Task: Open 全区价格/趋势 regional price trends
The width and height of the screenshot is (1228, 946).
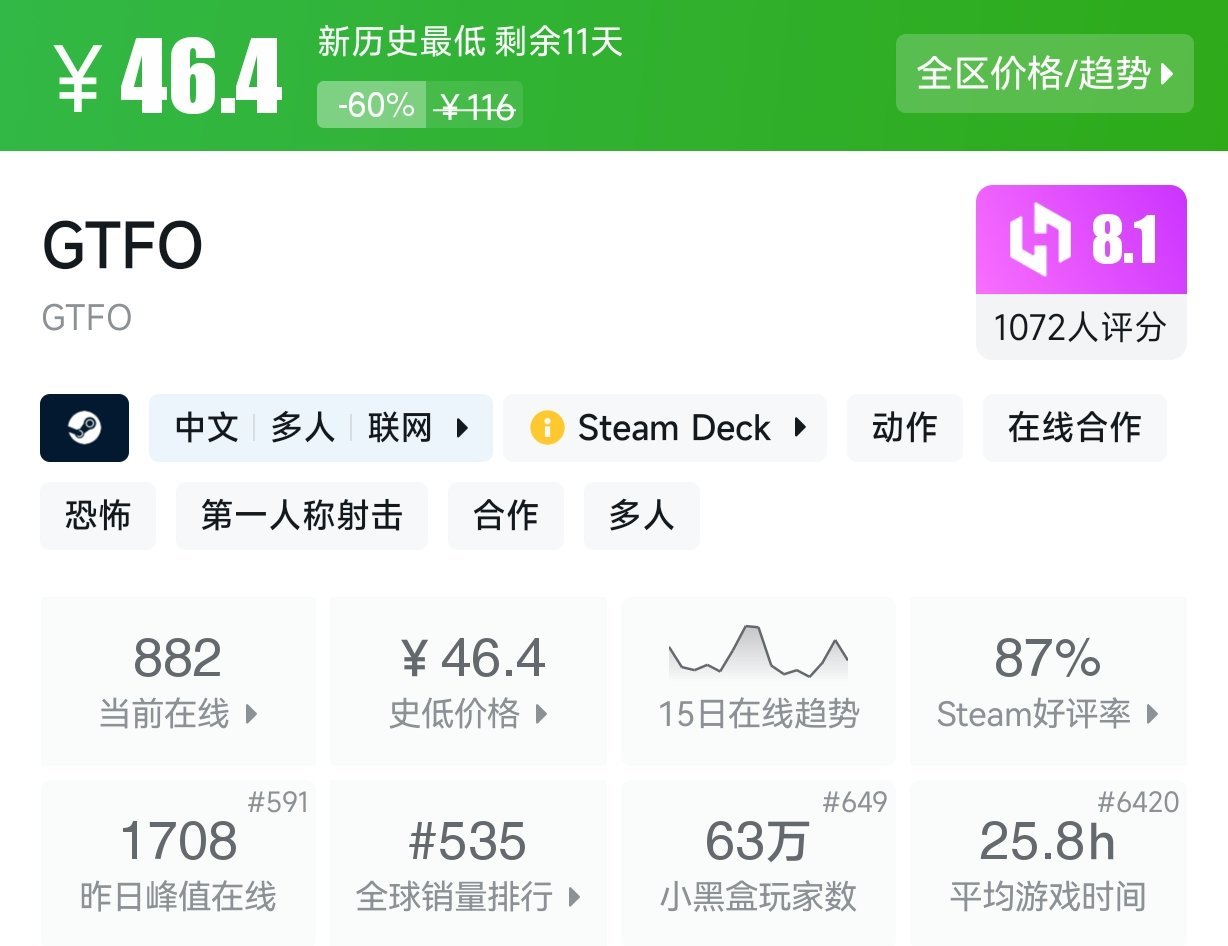Action: (x=1044, y=74)
